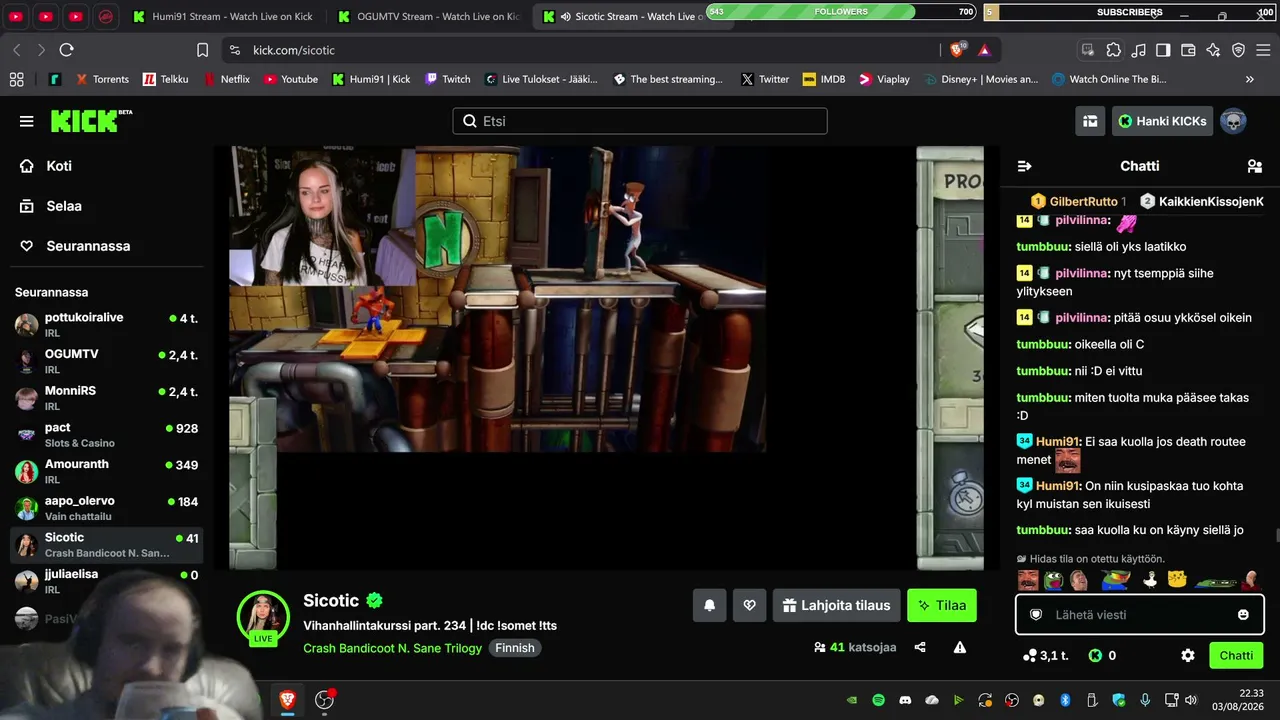The height and width of the screenshot is (720, 1280).
Task: Go back in browser history
Action: 16,50
